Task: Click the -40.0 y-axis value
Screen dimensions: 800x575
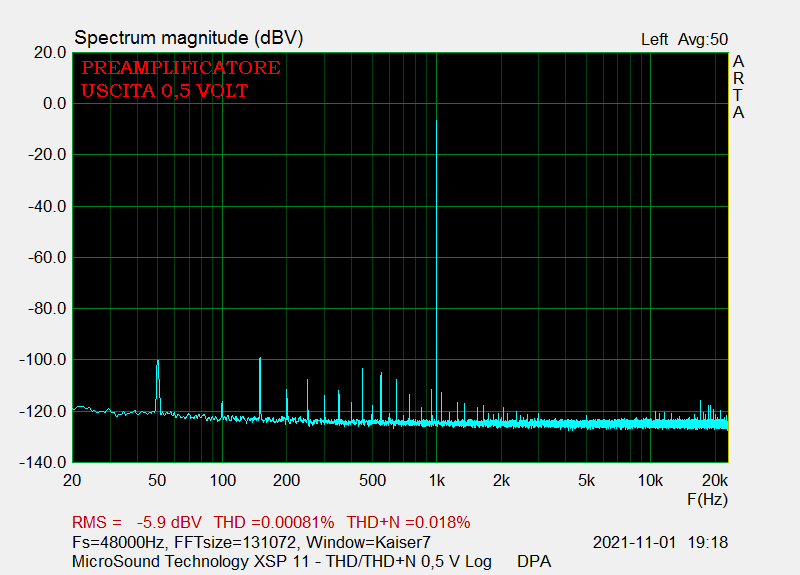Action: pos(47,207)
